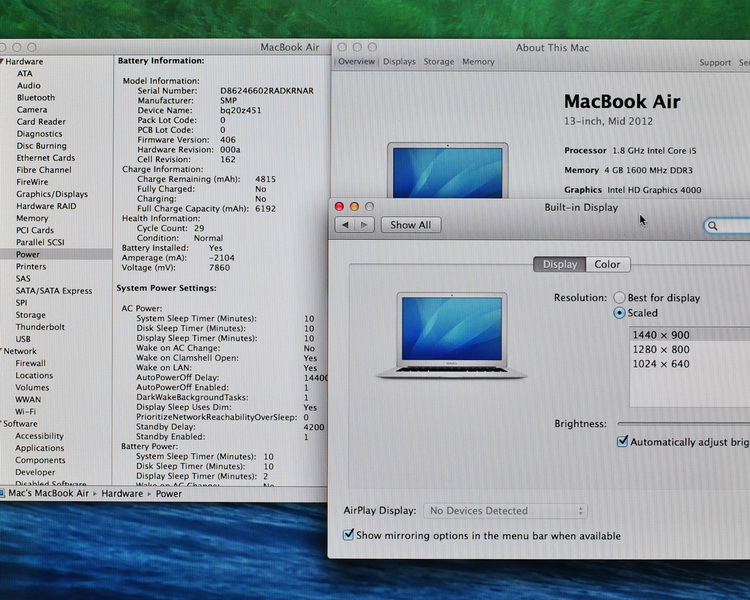Select USB in sidebar

tap(23, 339)
